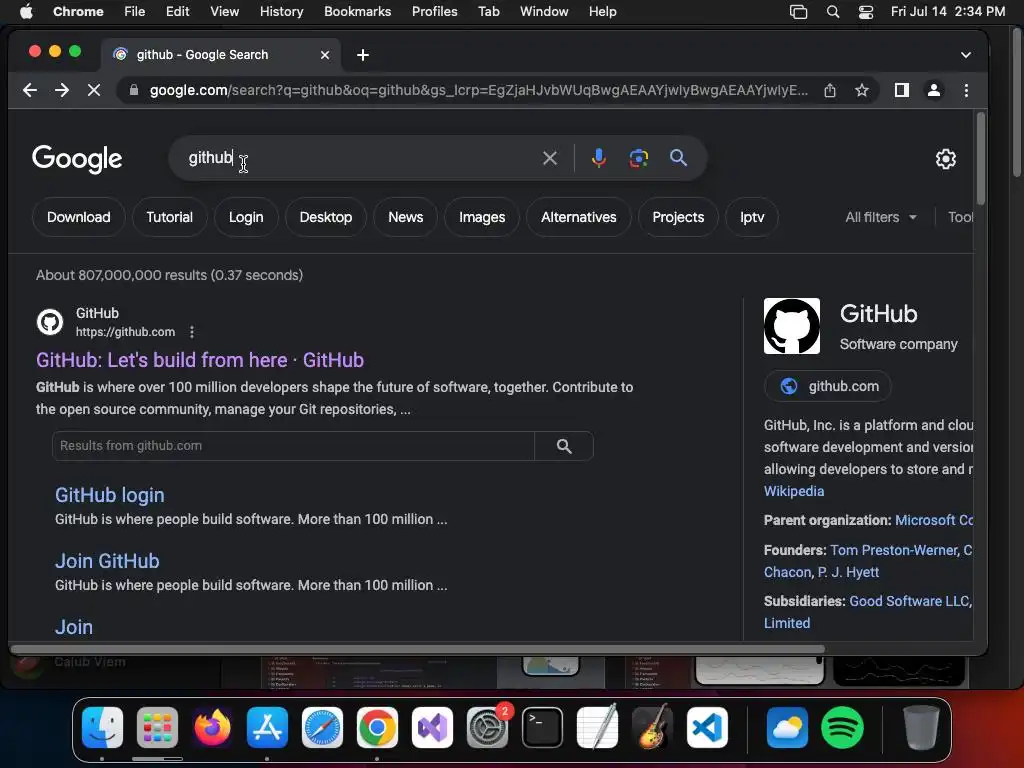The image size is (1024, 768).
Task: Open the History menu
Action: click(281, 12)
